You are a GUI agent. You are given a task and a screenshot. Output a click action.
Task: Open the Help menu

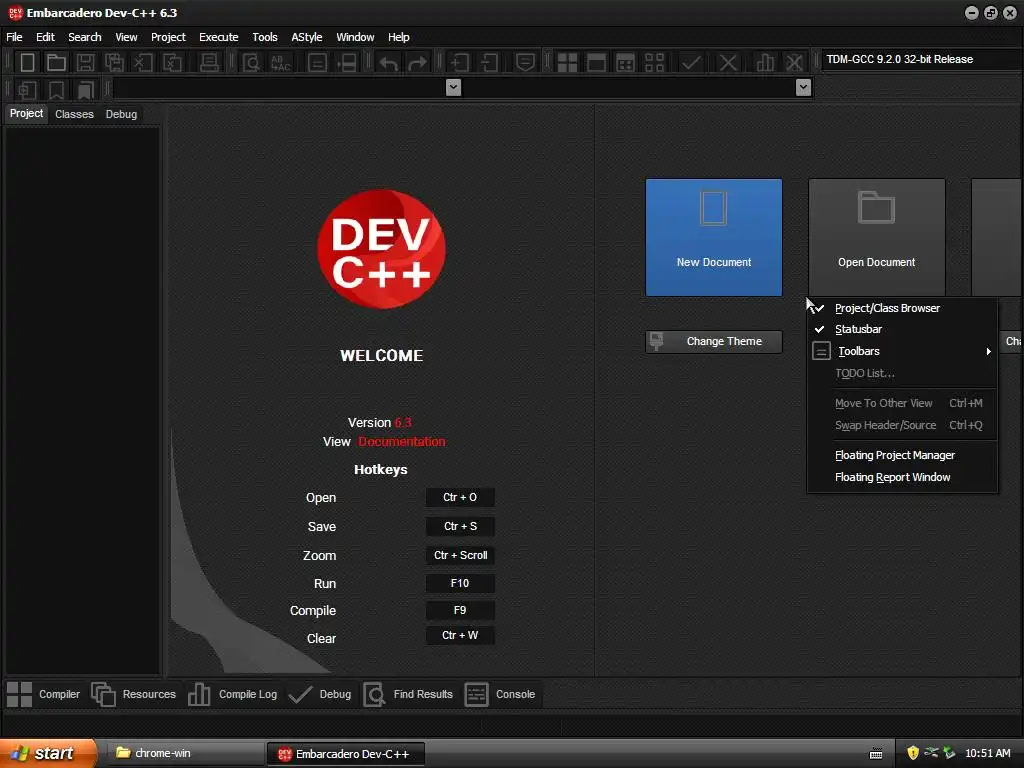pyautogui.click(x=398, y=37)
